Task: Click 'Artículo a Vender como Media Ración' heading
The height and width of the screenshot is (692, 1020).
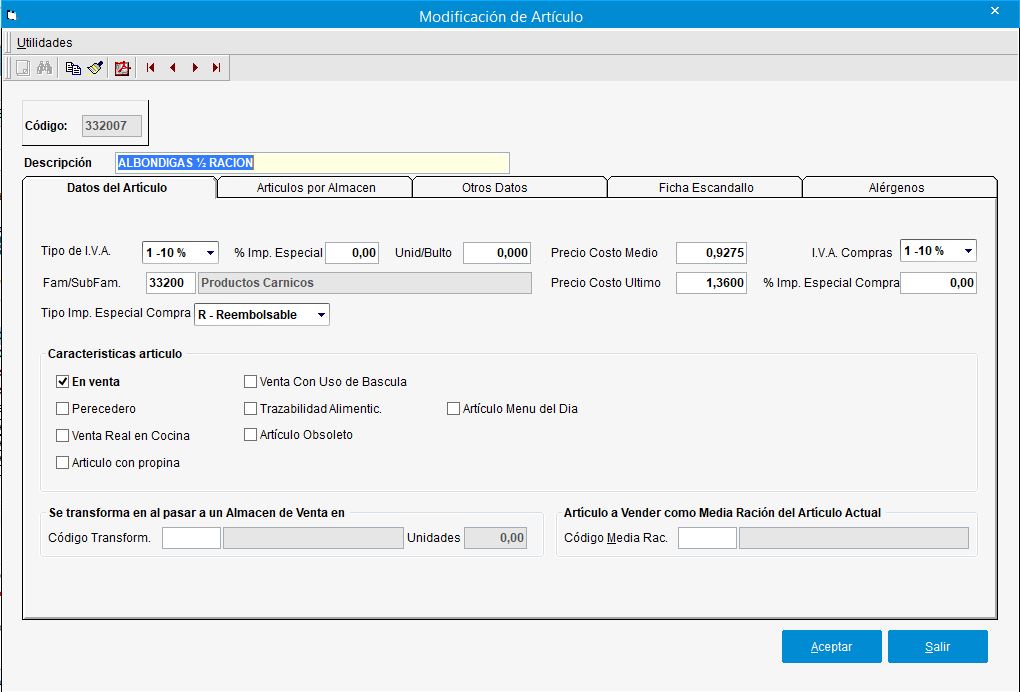Action: click(722, 512)
